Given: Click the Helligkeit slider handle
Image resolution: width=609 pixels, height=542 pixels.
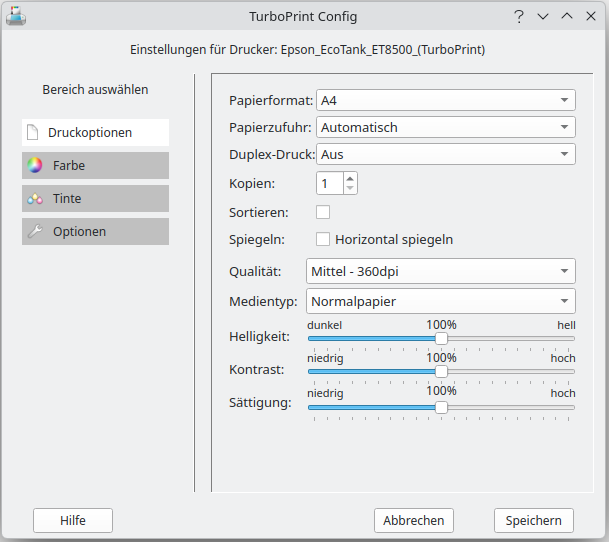Looking at the screenshot, I should point(441,338).
